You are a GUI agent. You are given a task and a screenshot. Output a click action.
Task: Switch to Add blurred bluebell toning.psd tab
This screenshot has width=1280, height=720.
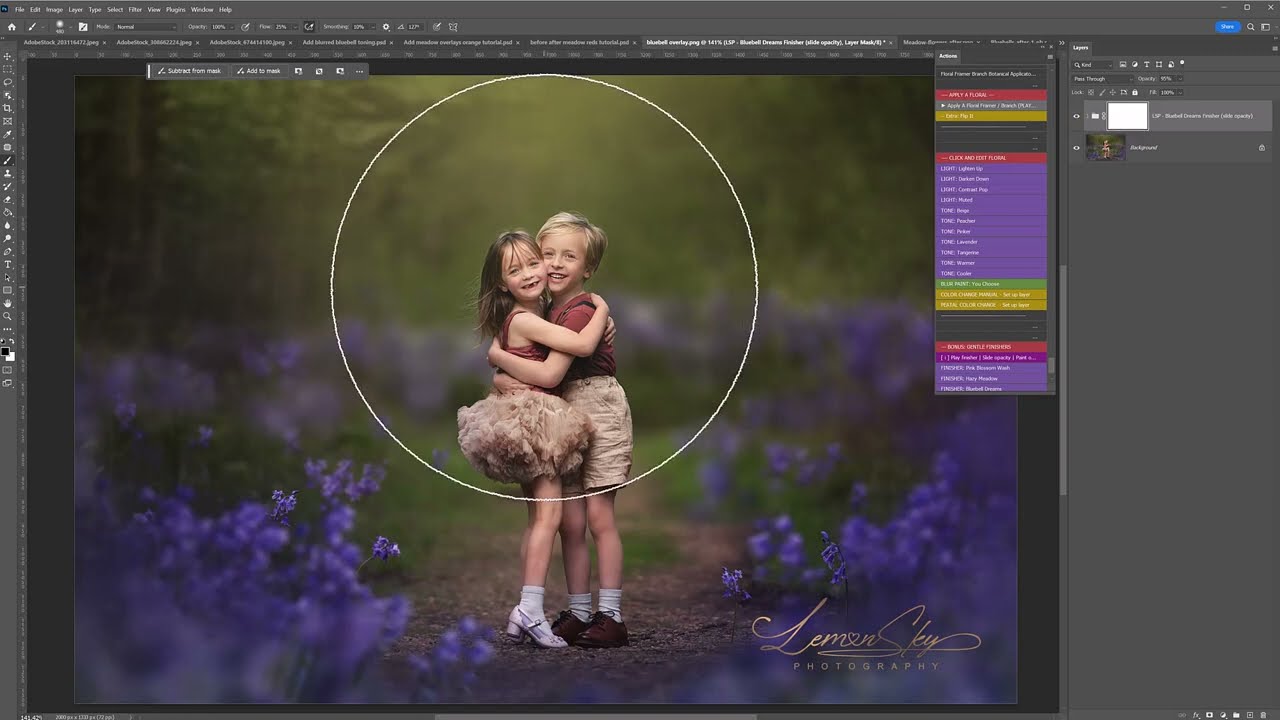(344, 43)
